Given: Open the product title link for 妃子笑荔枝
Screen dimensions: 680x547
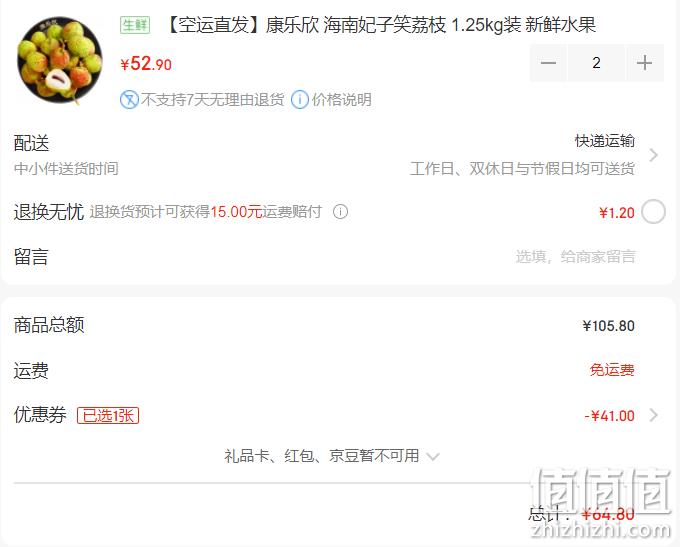Looking at the screenshot, I should click(x=380, y=25).
